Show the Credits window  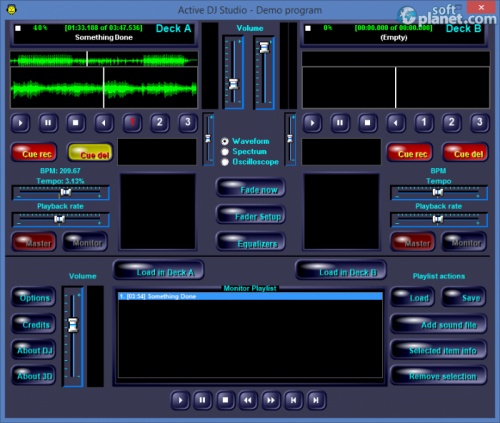click(x=34, y=323)
